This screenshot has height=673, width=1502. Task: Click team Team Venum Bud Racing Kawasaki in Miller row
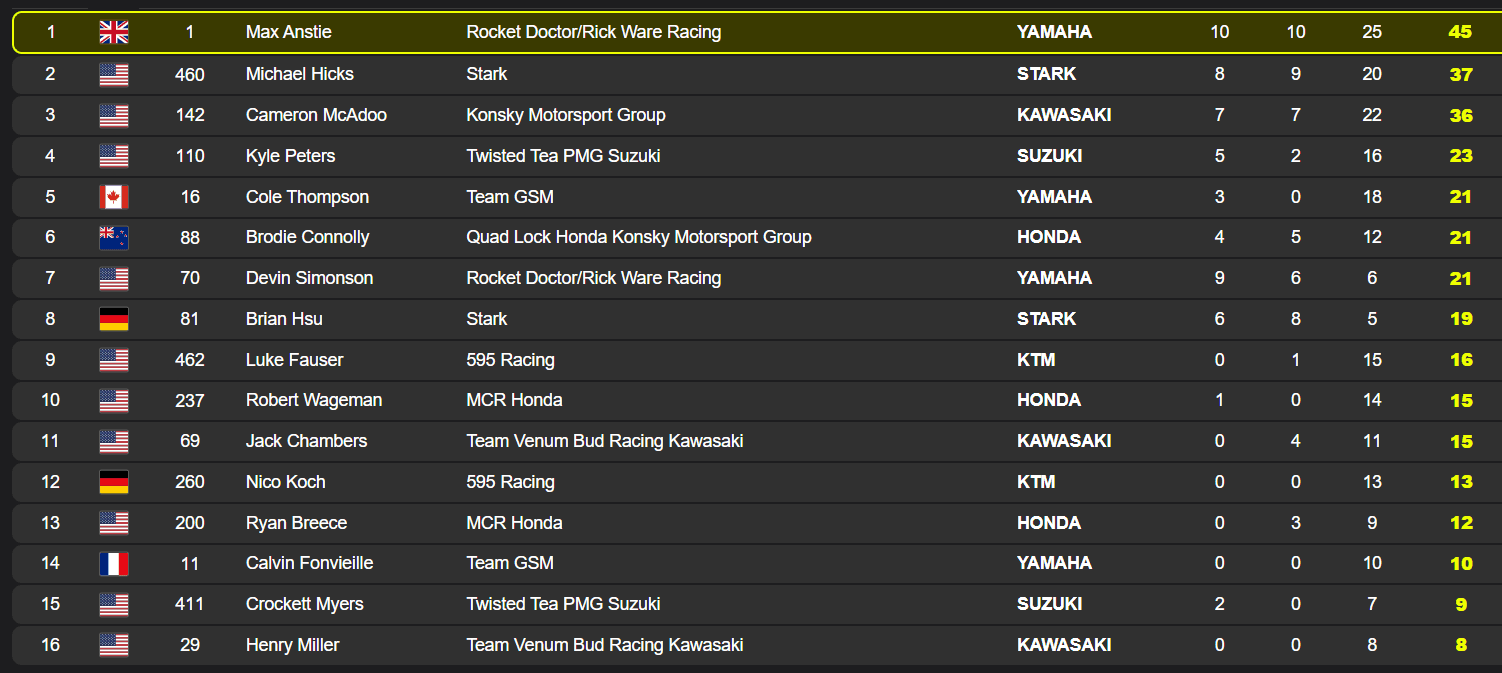coord(605,645)
